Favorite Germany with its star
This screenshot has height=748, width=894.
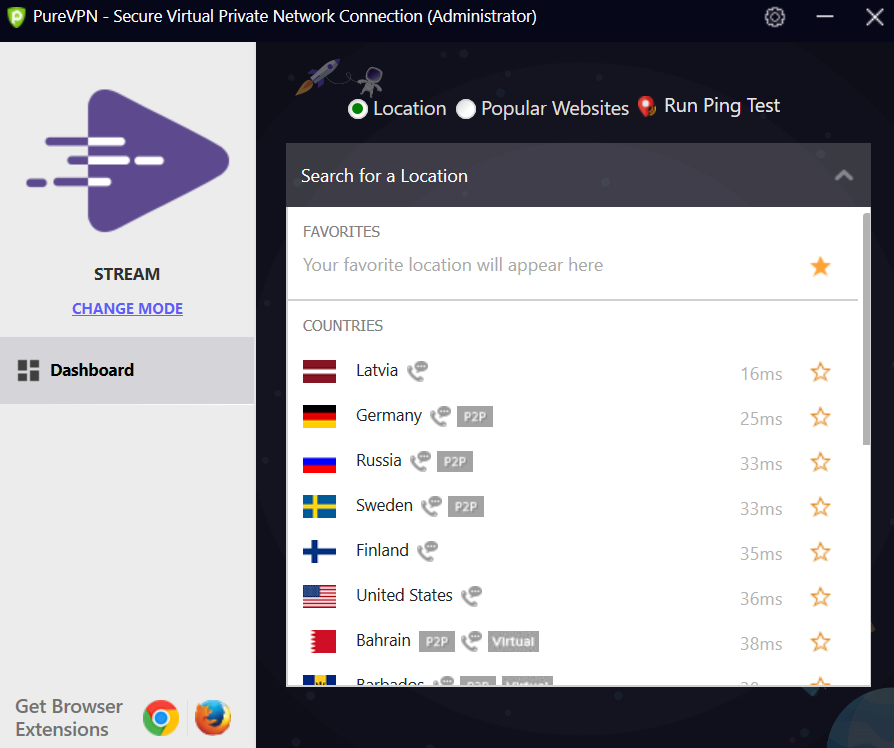click(x=820, y=417)
